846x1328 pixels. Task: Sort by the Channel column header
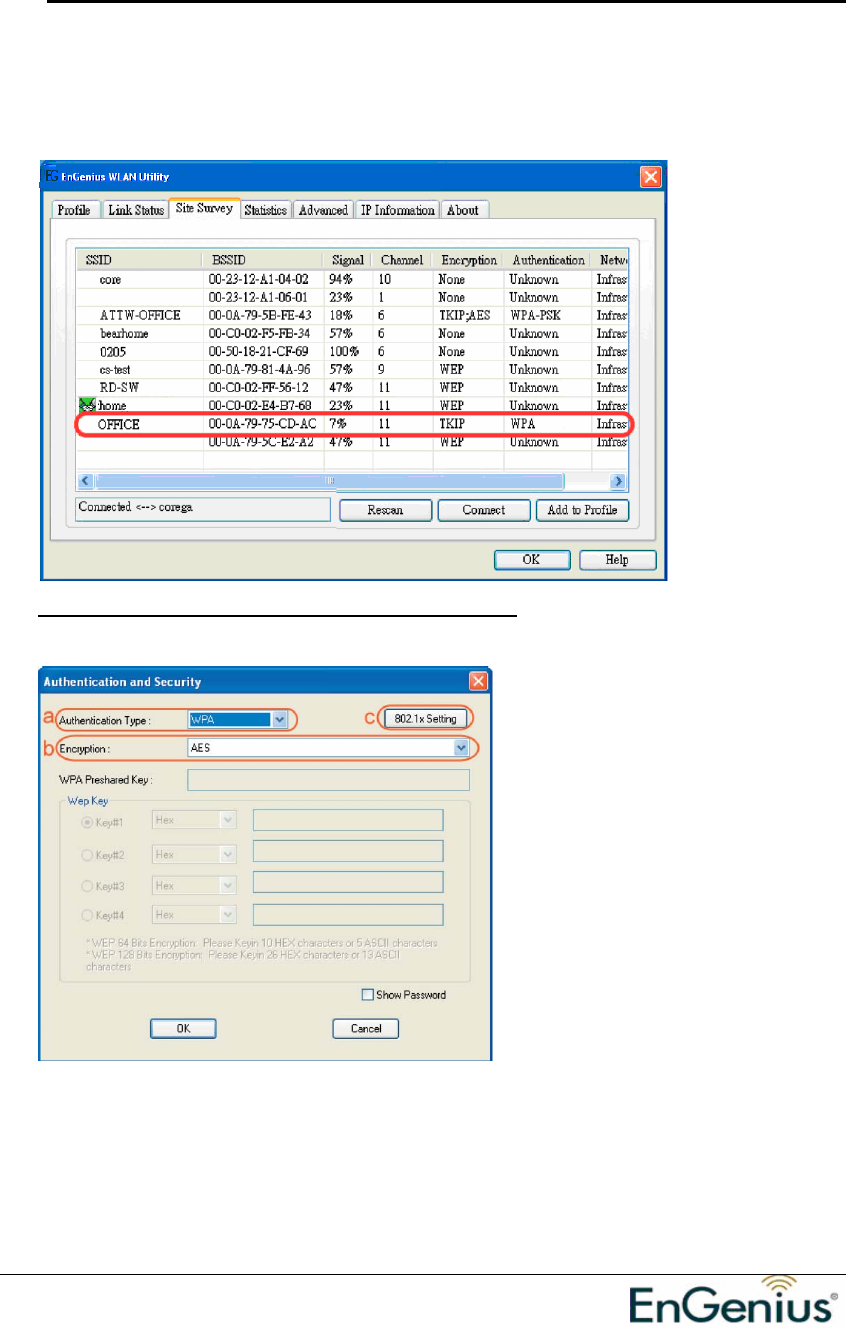402,260
